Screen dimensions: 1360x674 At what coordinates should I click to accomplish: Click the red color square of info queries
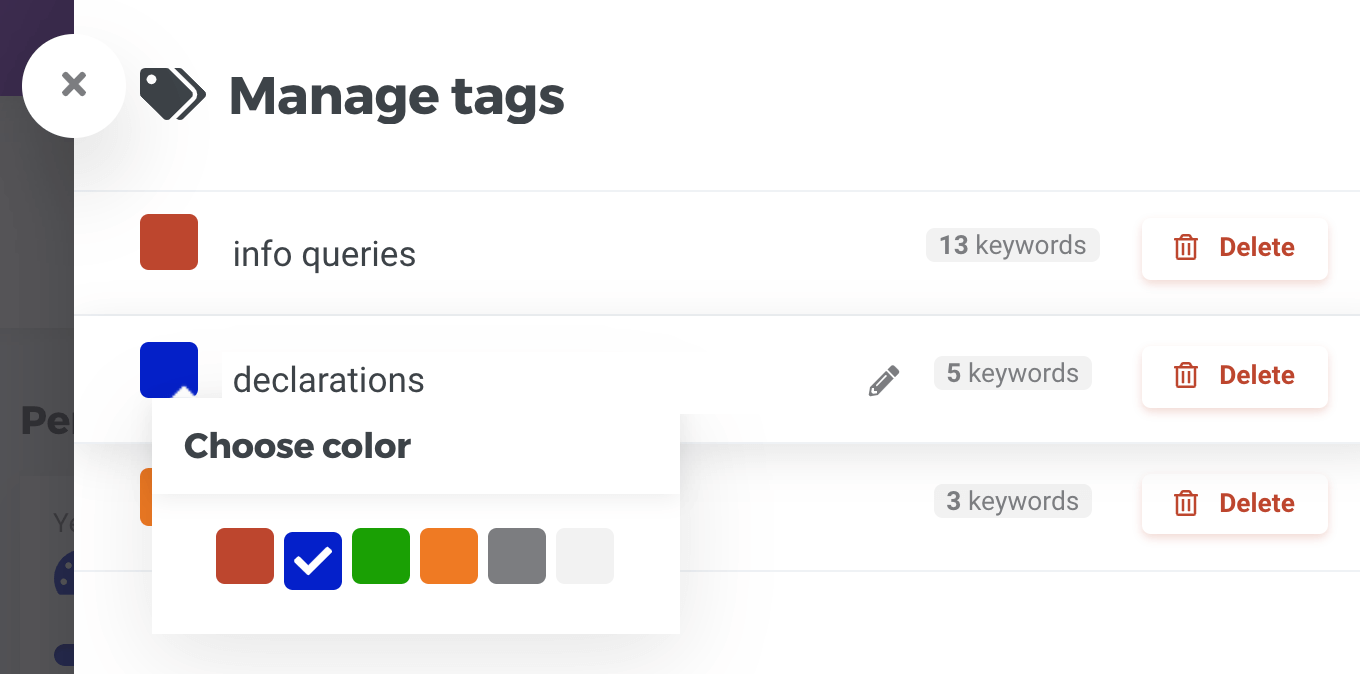click(x=169, y=242)
